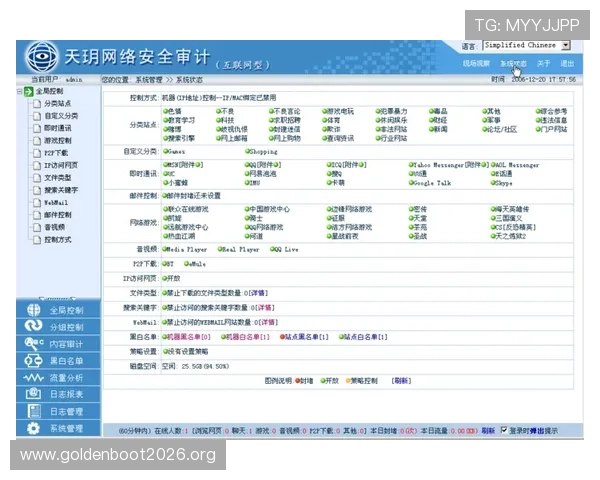
Task: Click the green dot before Skype
Action: click(494, 183)
